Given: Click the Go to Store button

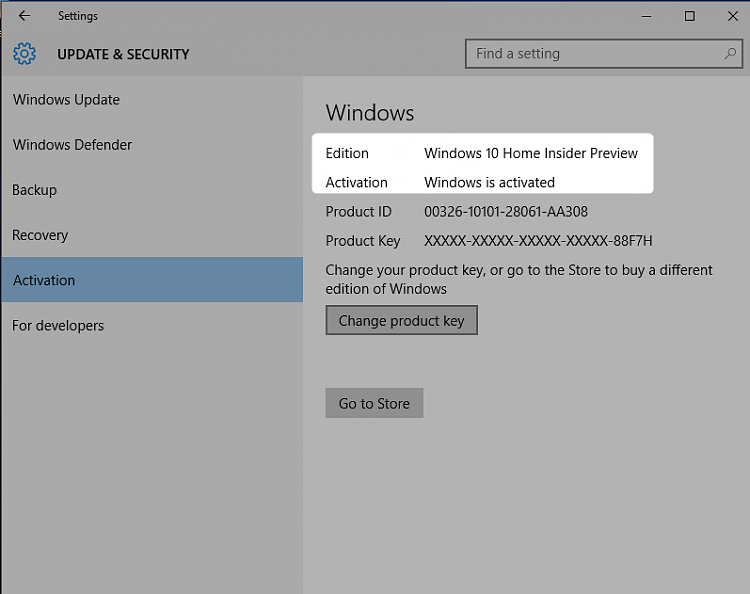Looking at the screenshot, I should coord(374,403).
